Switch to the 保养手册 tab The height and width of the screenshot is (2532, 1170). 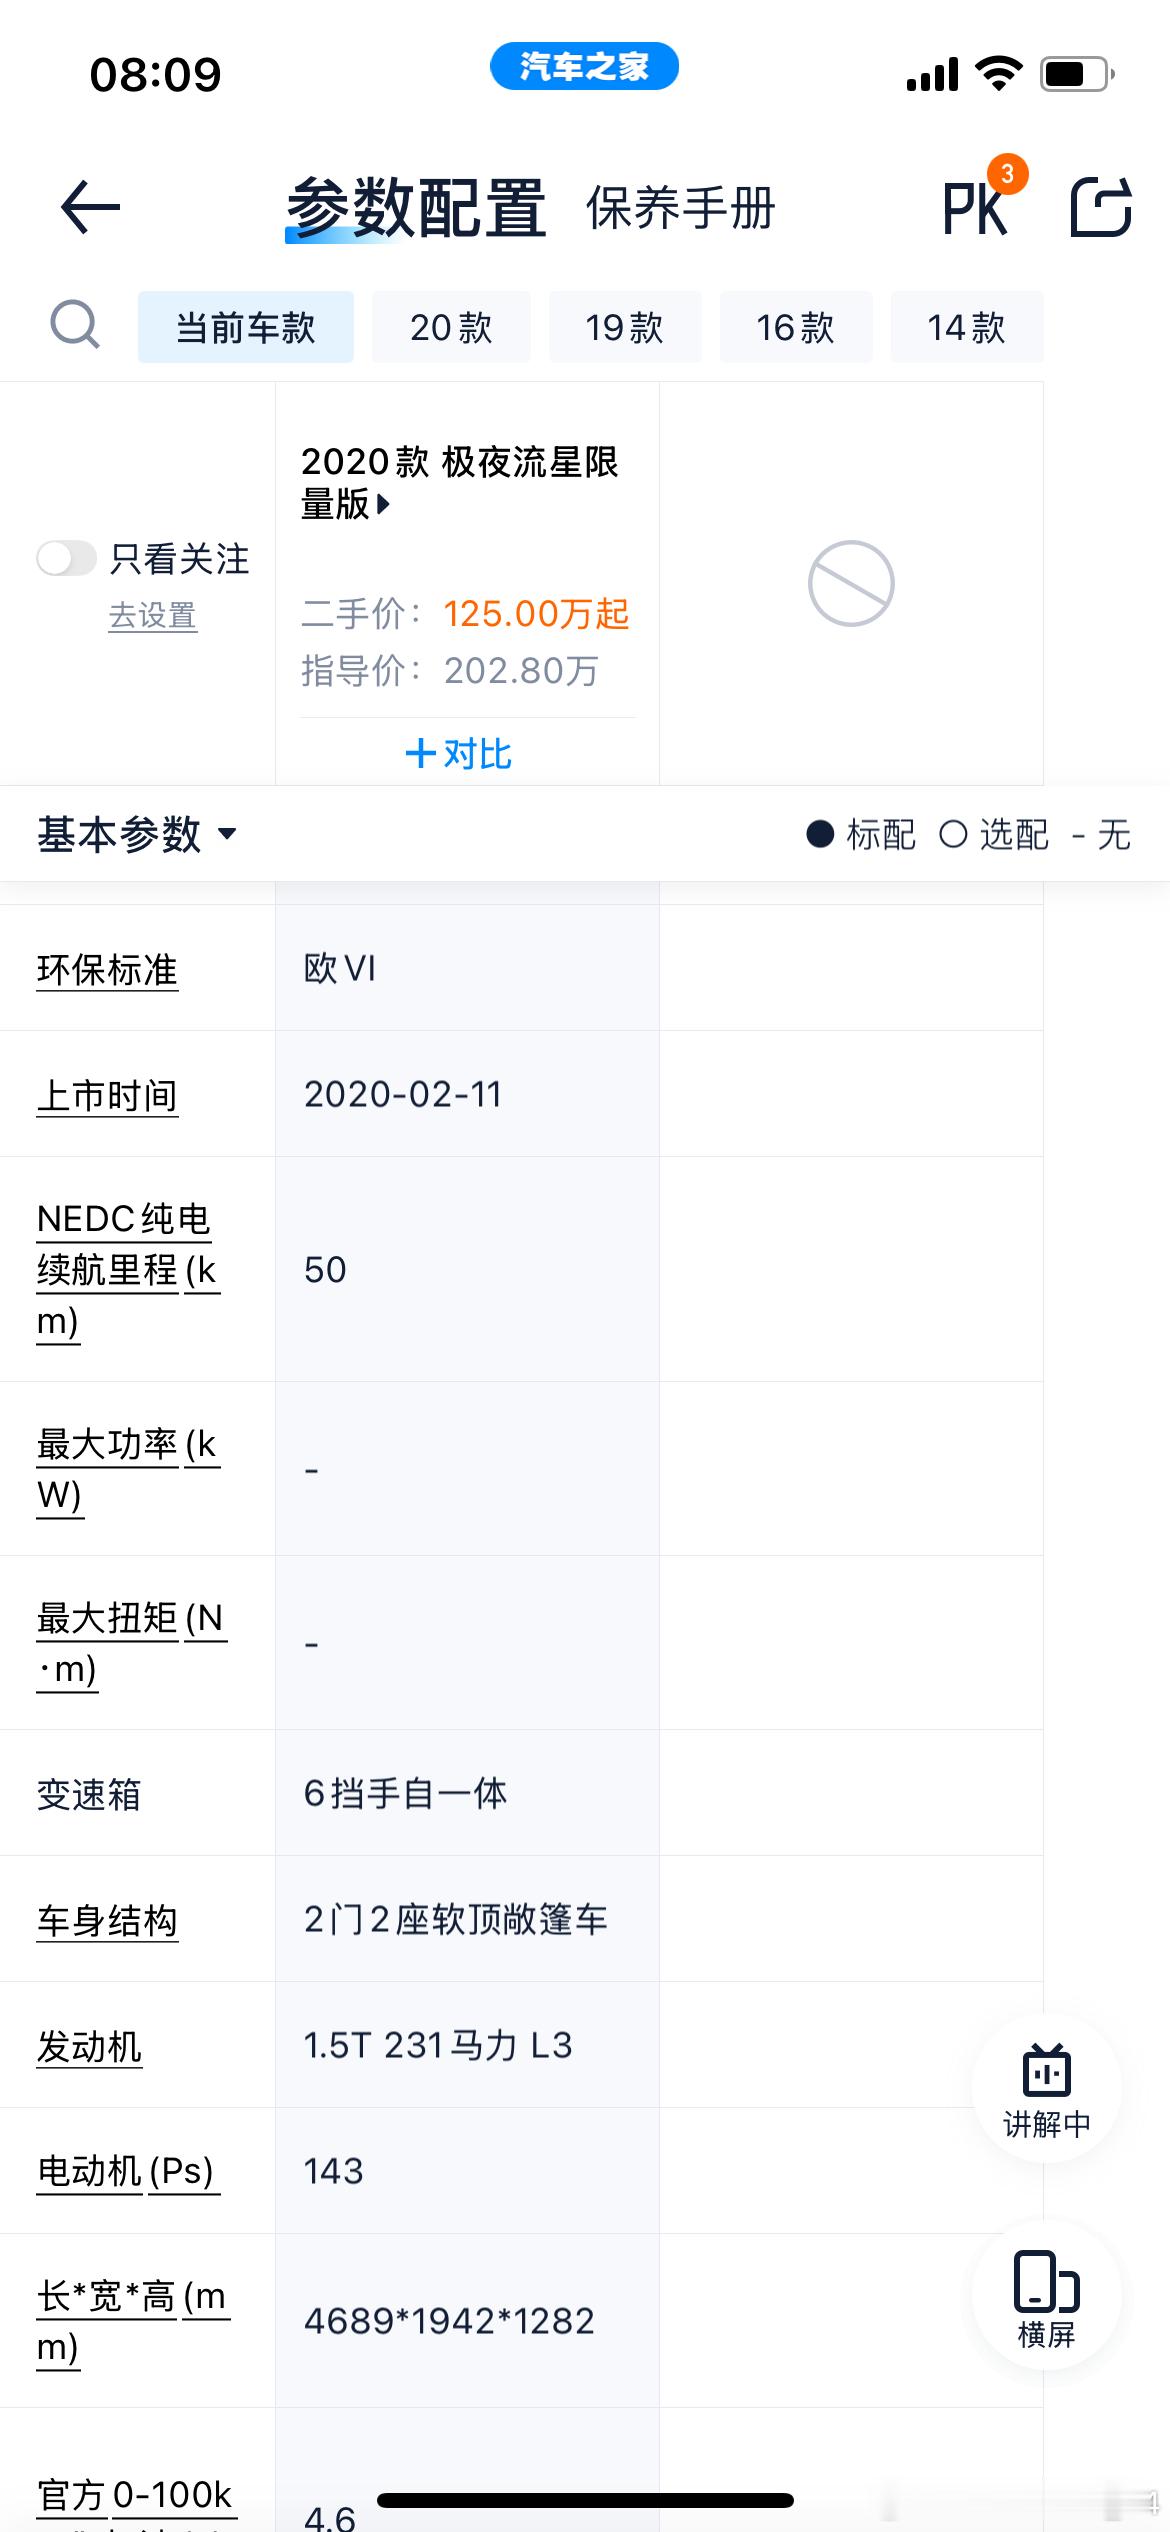(x=680, y=208)
